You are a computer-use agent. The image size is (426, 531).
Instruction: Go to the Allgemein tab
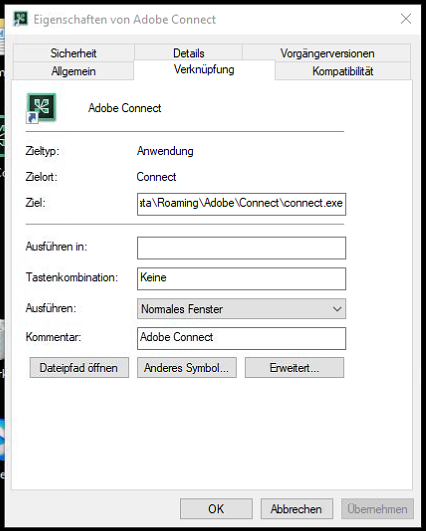pos(73,71)
